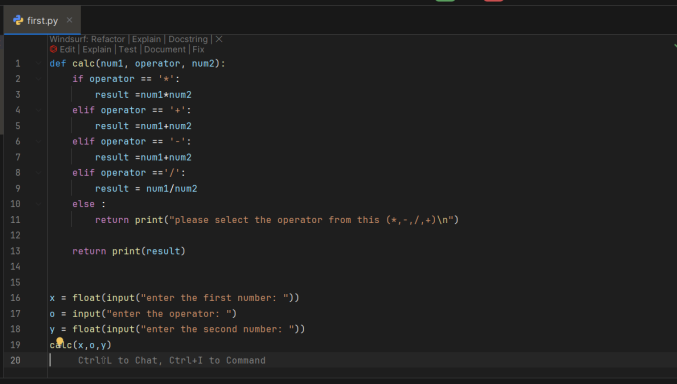Click 'enter the first number' input line
This screenshot has width=677, height=384.
pyautogui.click(x=174, y=298)
